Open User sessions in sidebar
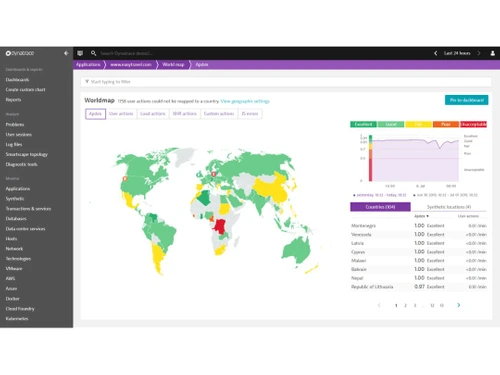The height and width of the screenshot is (375, 500). click(x=19, y=134)
